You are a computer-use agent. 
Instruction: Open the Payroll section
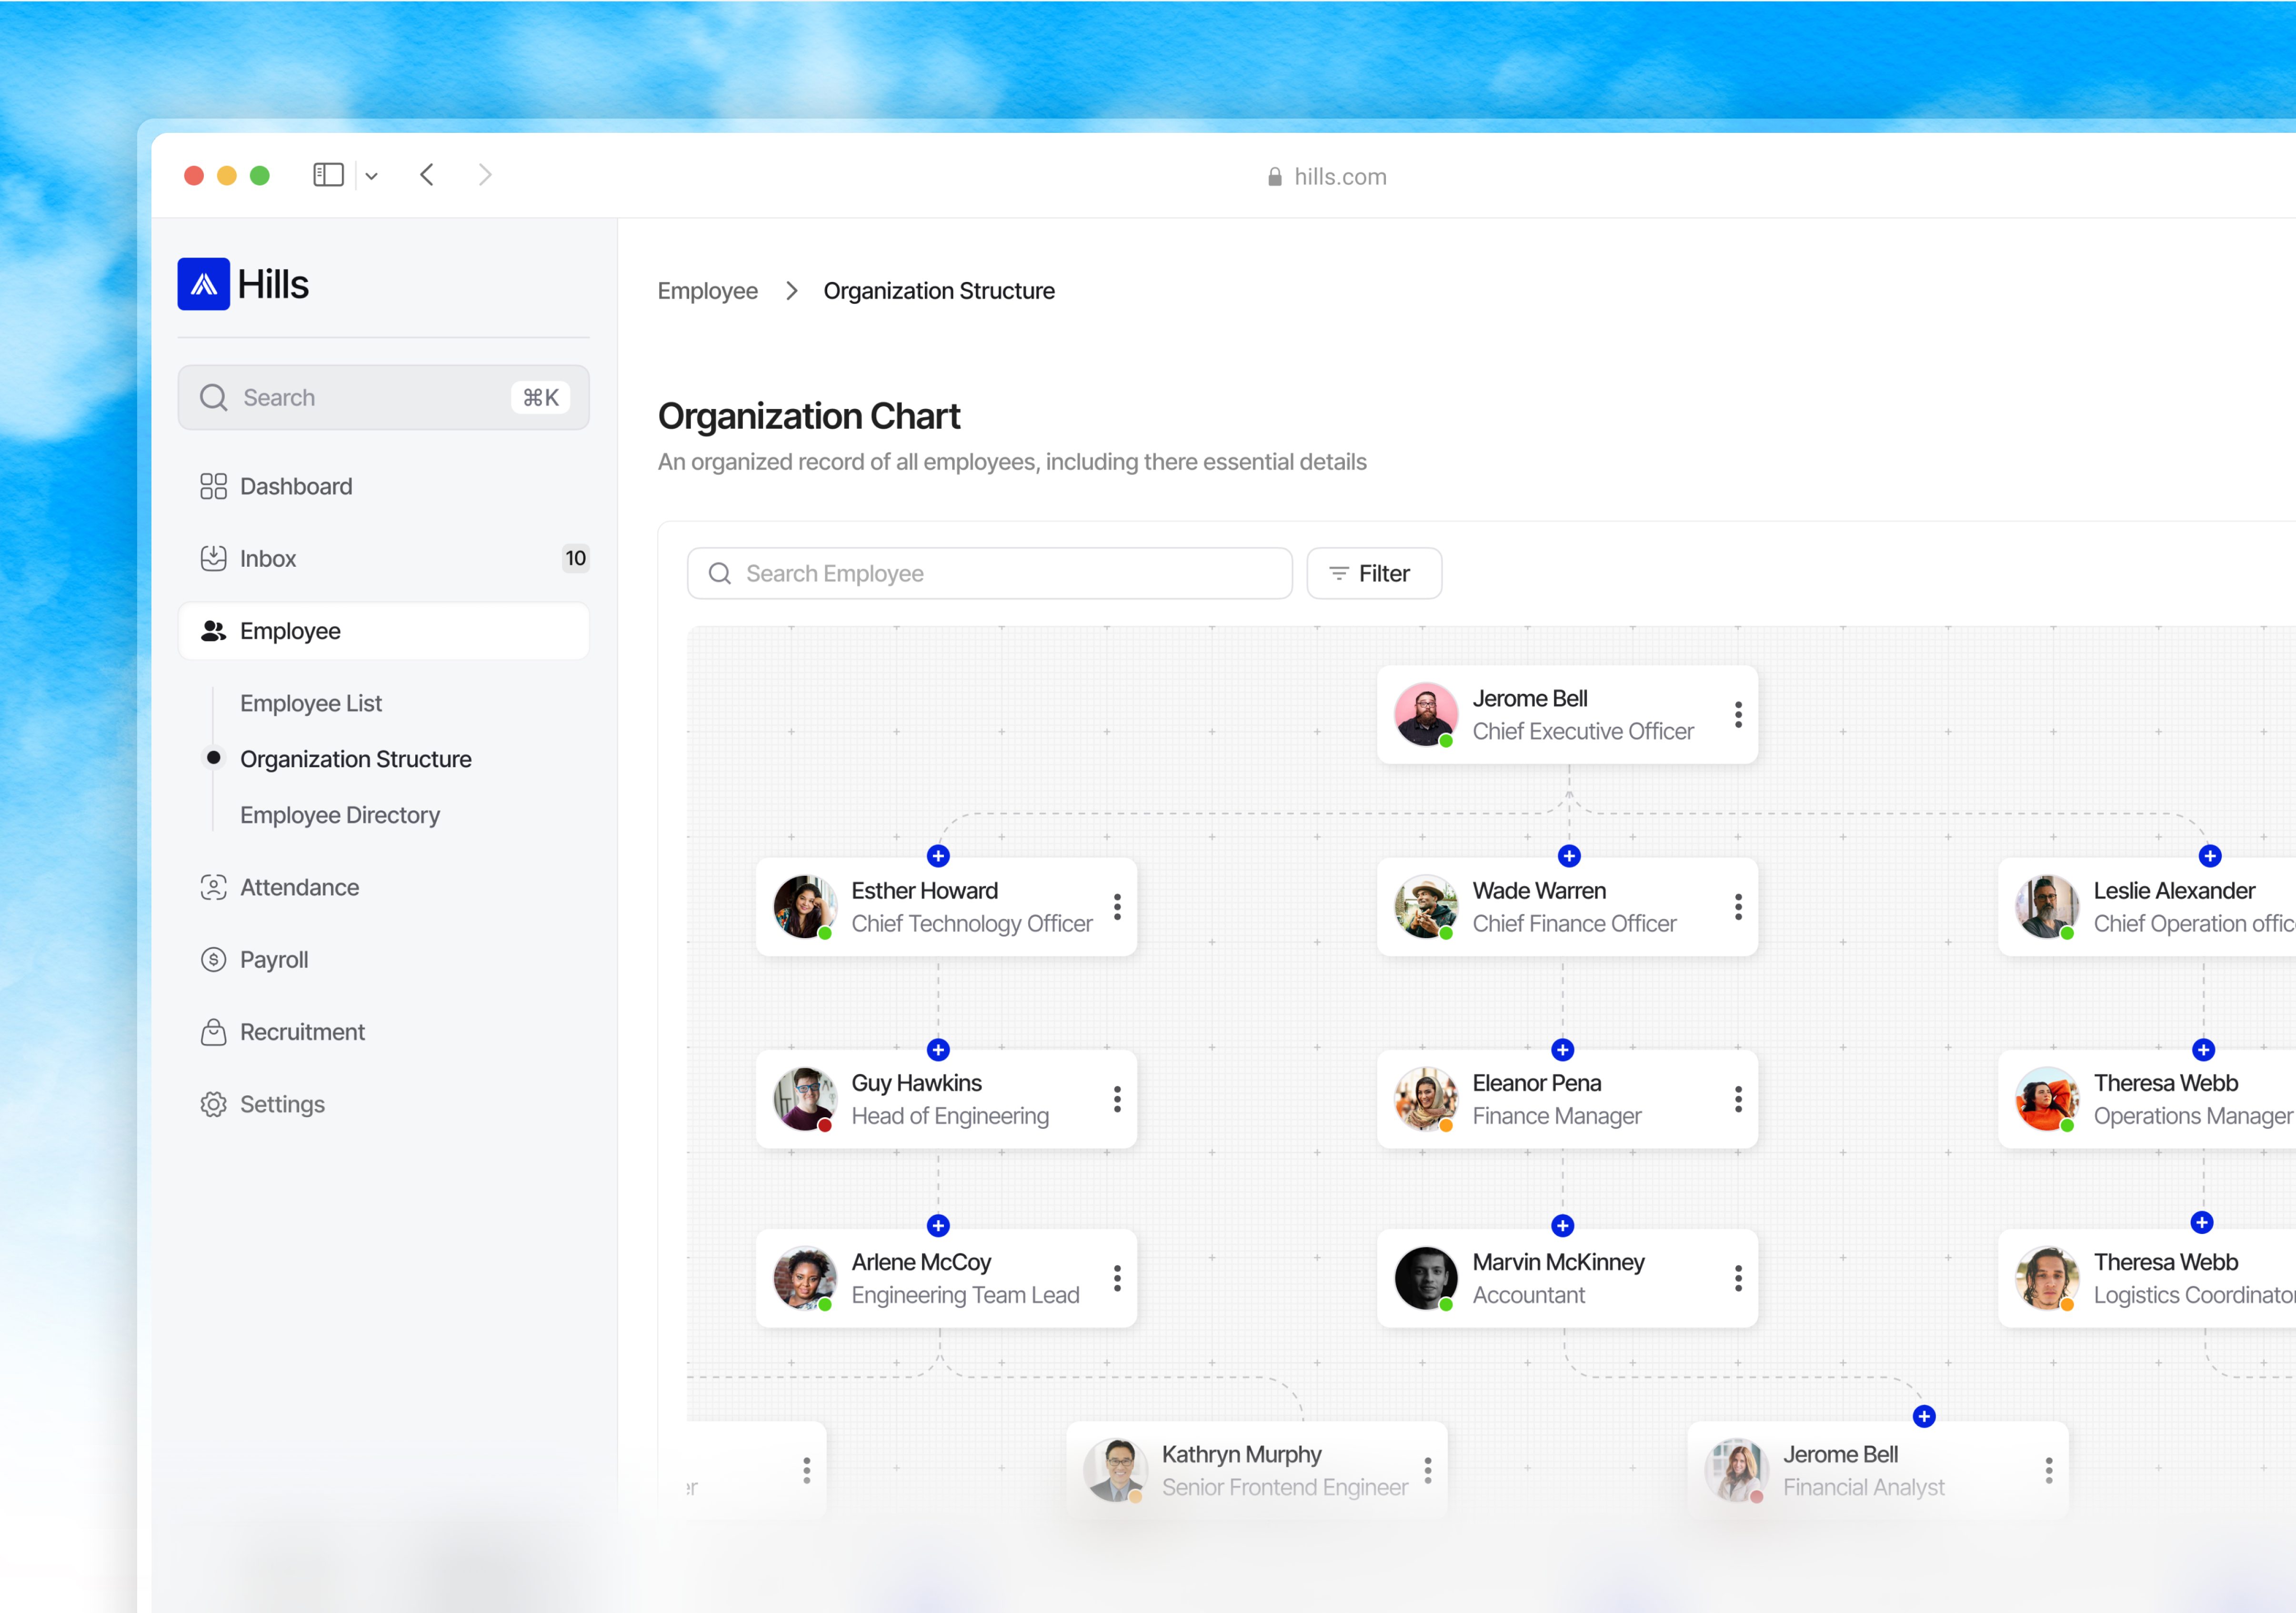[x=273, y=959]
